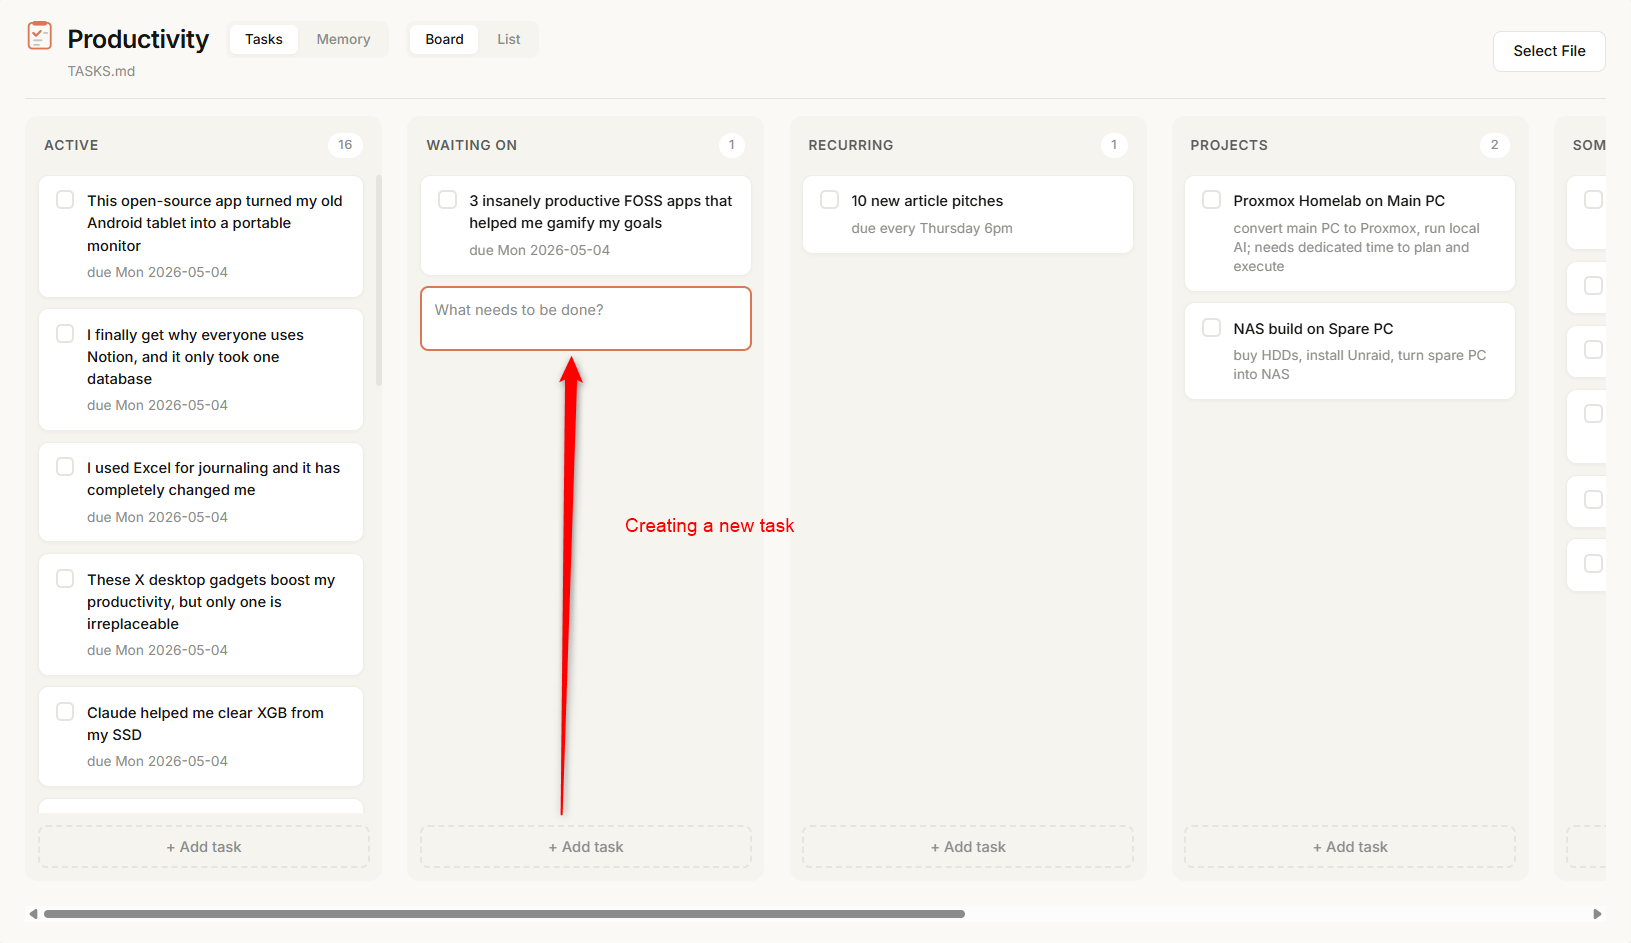
Task: Add task in the Projects column
Action: pos(1350,847)
